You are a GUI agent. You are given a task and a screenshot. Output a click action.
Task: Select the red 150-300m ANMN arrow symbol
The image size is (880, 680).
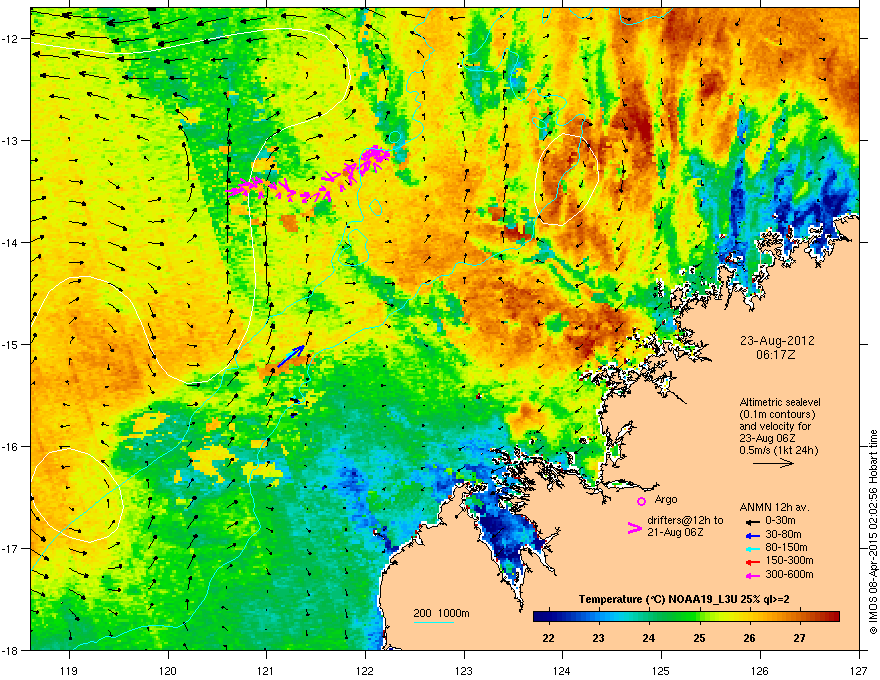click(x=753, y=562)
